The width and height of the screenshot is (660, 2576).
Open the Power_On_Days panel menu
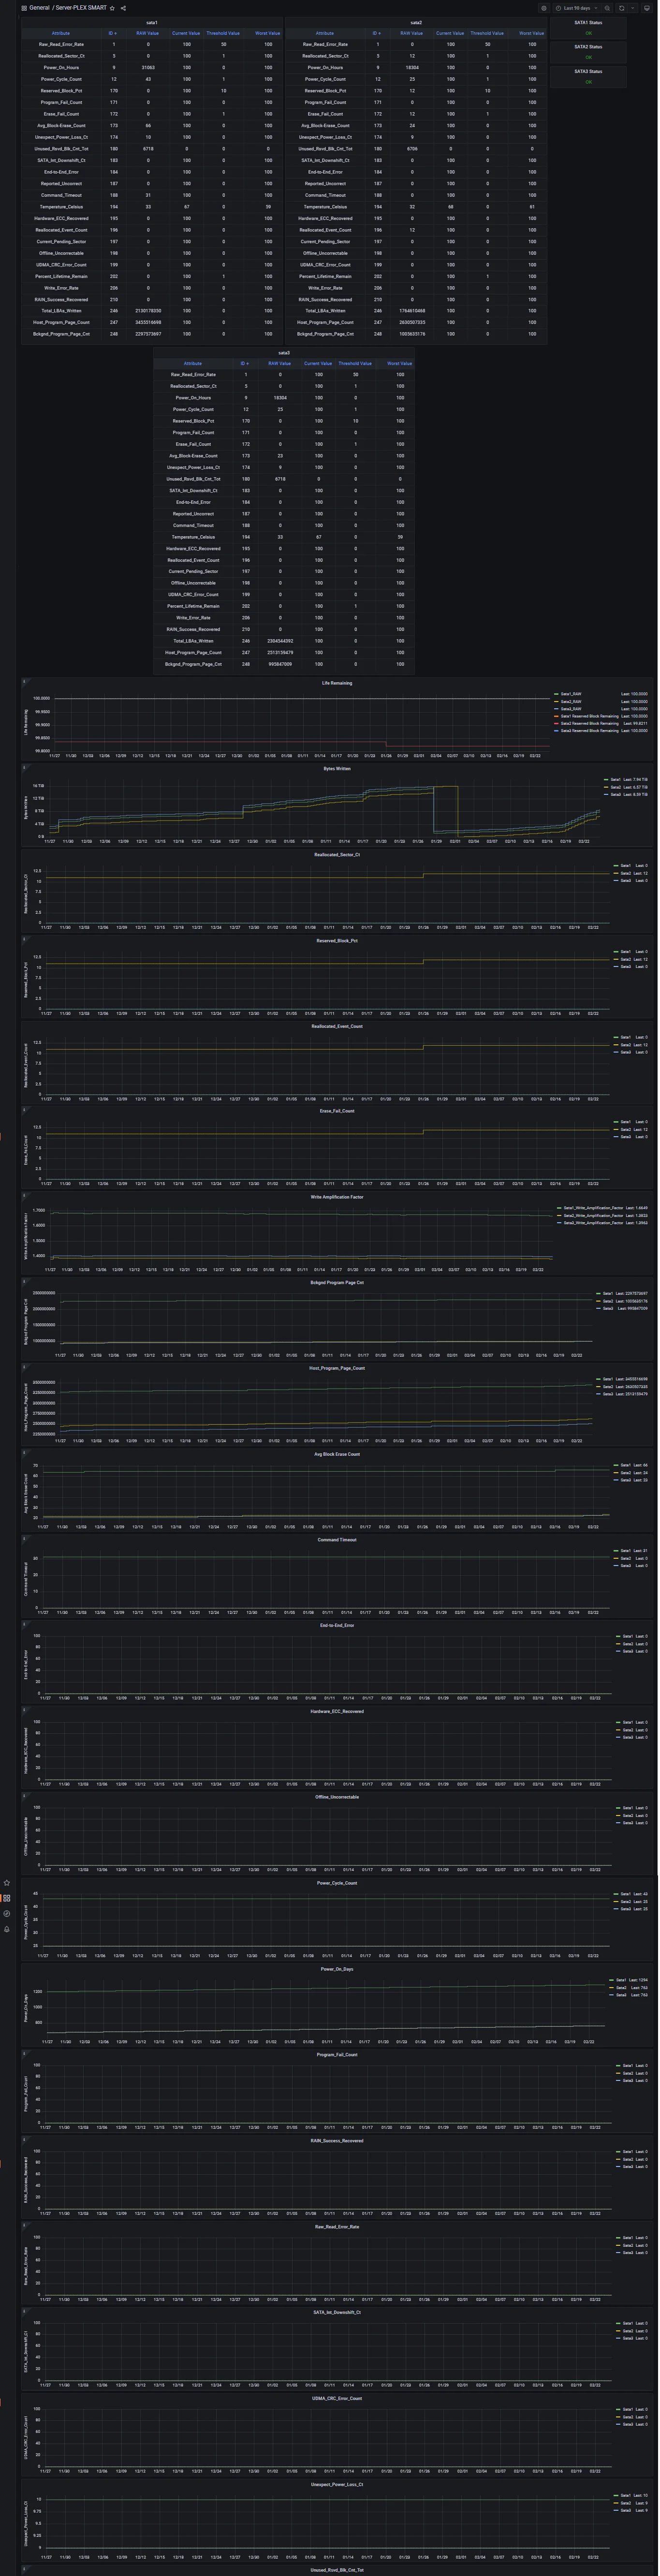[x=337, y=1969]
